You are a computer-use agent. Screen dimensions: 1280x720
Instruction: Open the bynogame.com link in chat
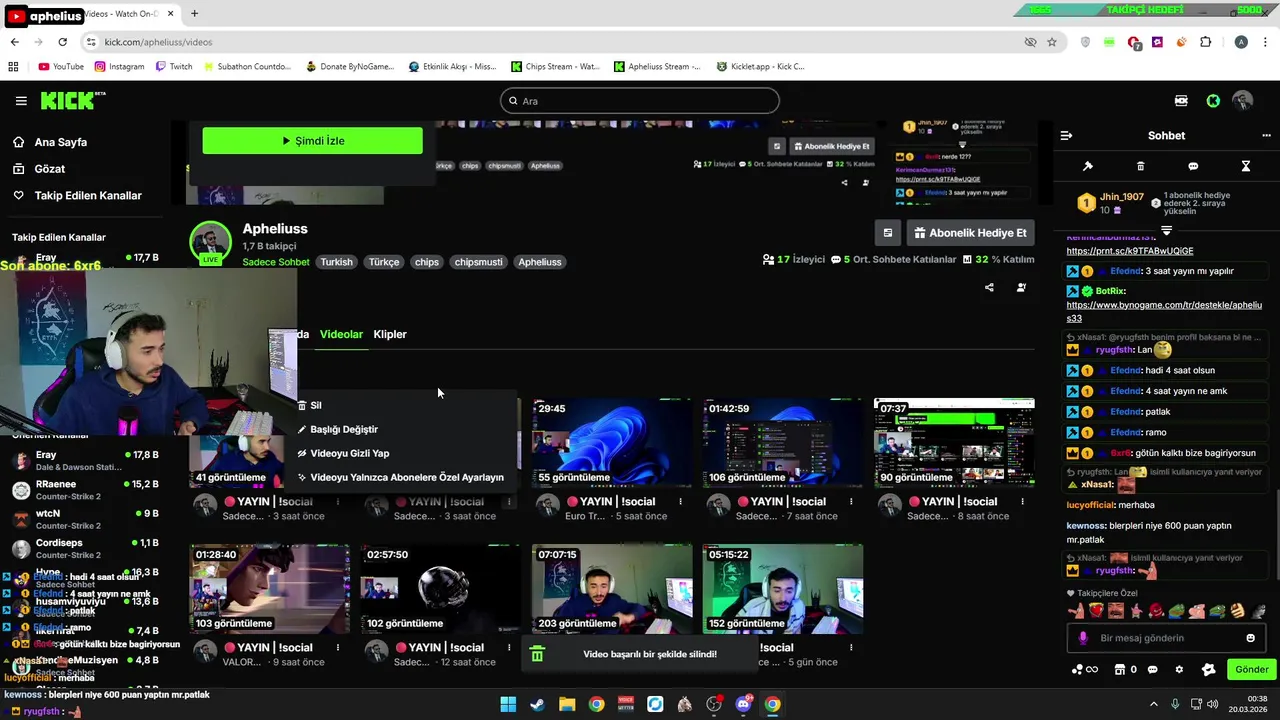(x=1164, y=311)
